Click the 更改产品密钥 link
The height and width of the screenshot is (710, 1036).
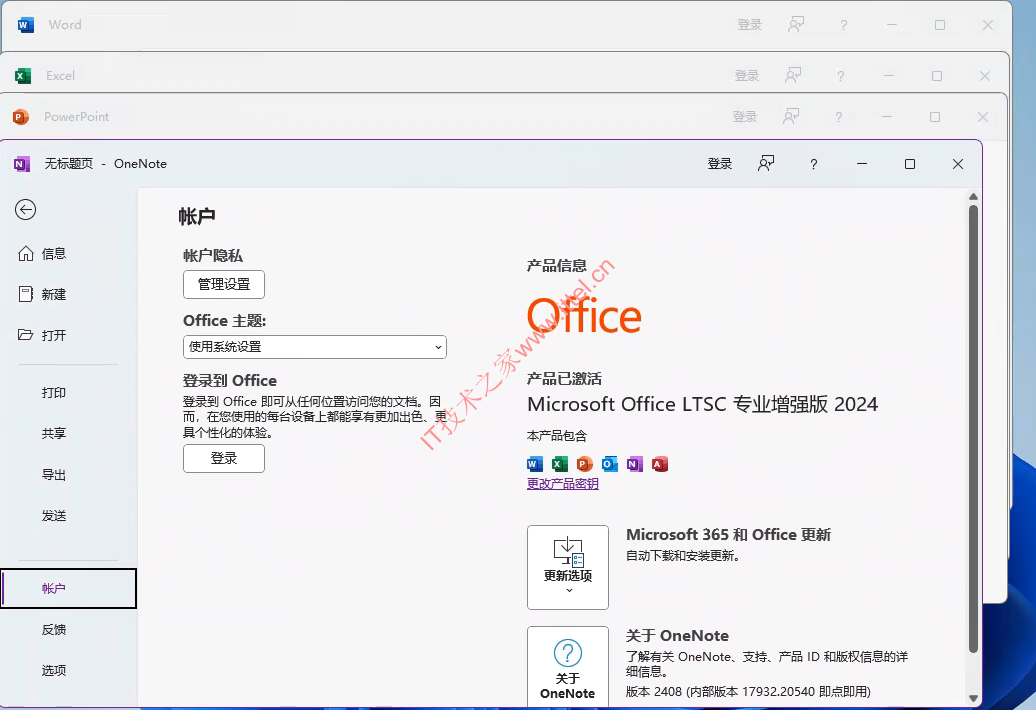pos(563,484)
